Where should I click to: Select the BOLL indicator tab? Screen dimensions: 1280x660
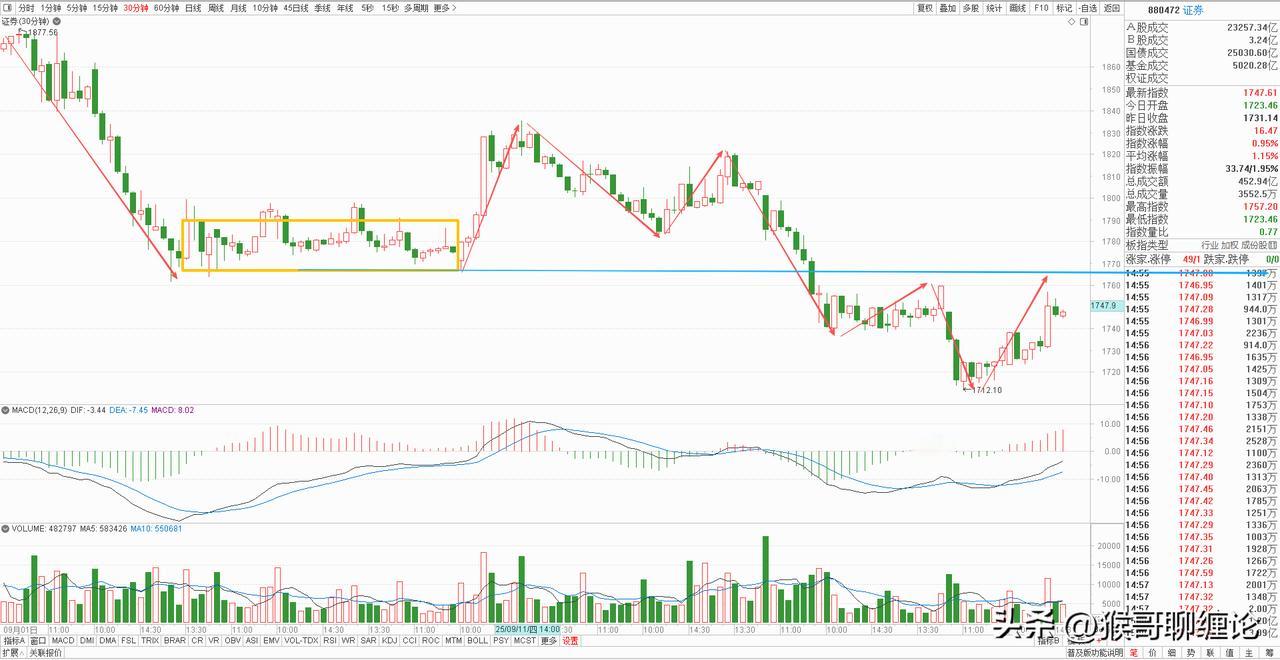click(x=477, y=640)
